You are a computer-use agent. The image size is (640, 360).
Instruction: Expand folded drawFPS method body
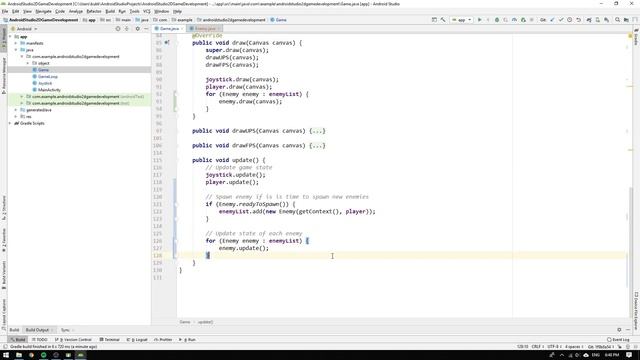click(x=317, y=146)
